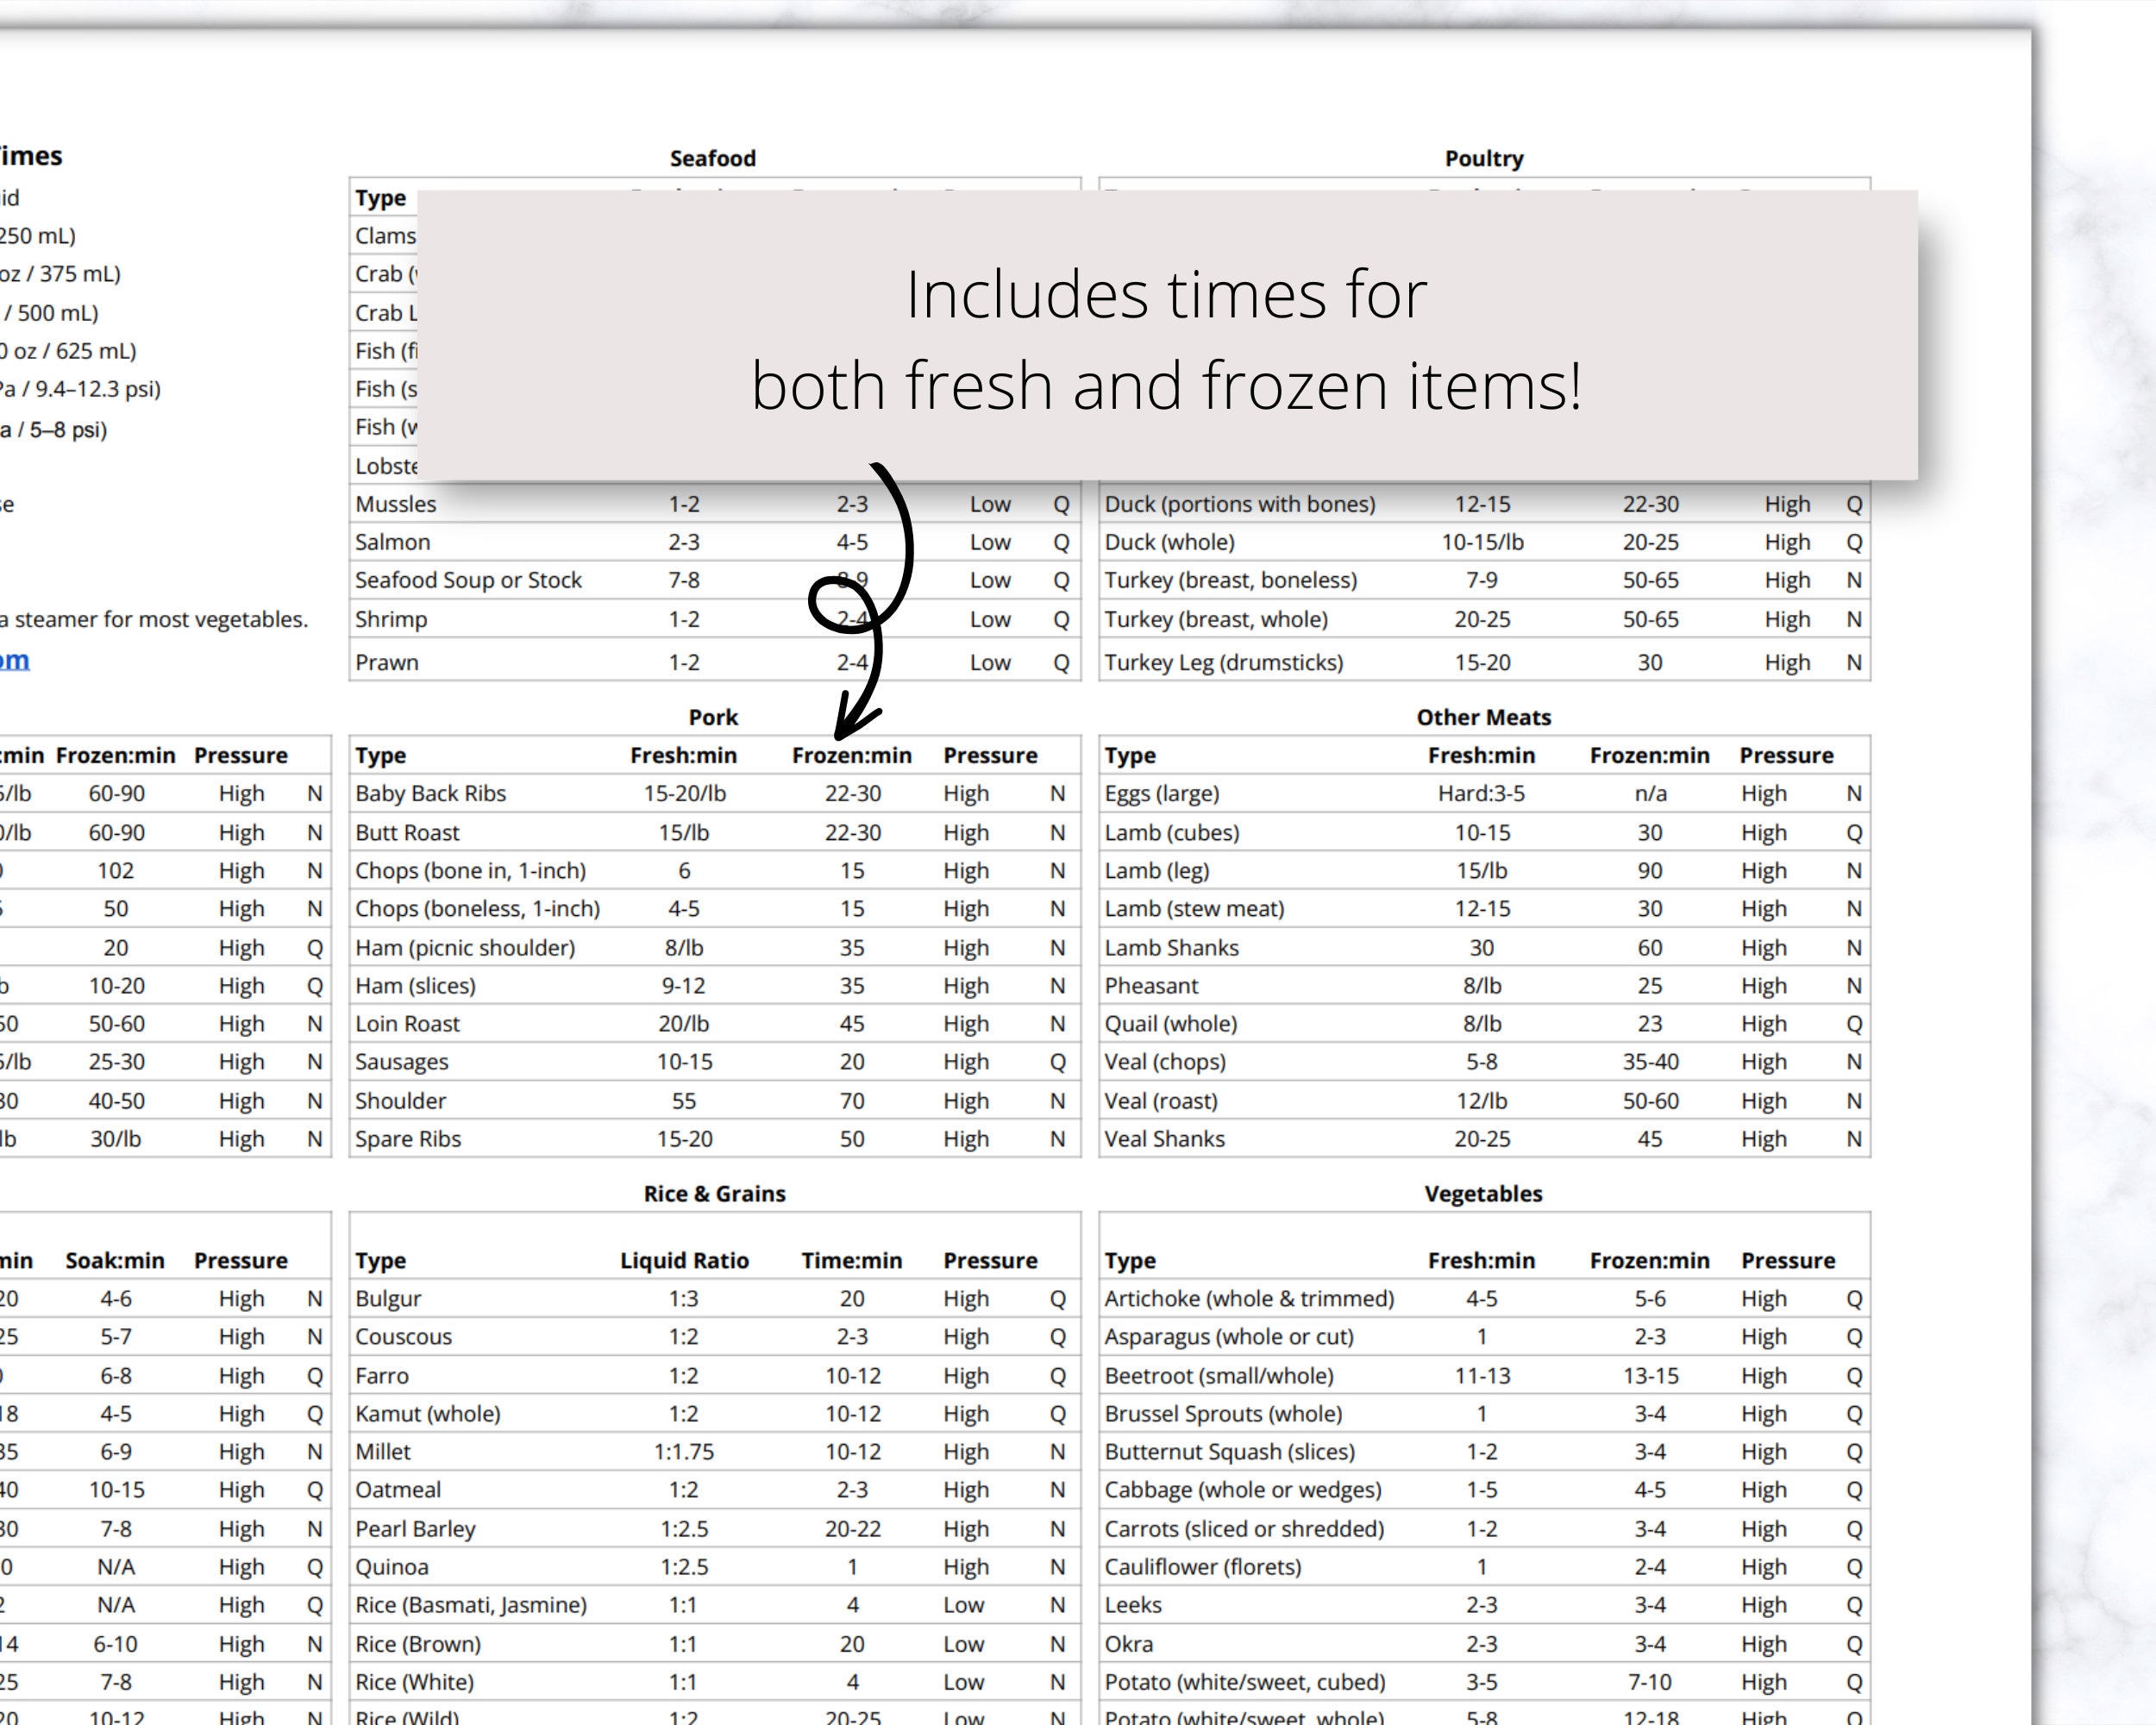This screenshot has height=1725, width=2156.
Task: Click the Fresh:min column header under Pork
Action: pyautogui.click(x=683, y=755)
